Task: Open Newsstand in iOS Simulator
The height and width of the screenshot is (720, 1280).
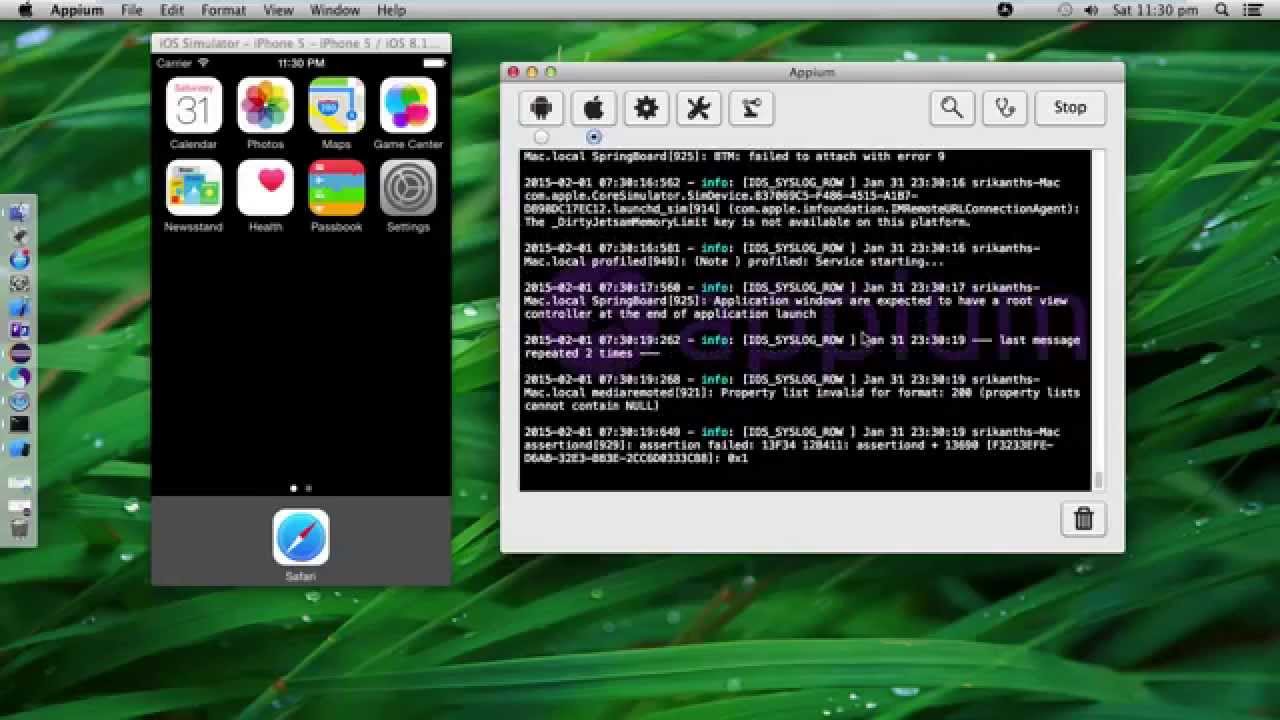Action: click(x=193, y=196)
